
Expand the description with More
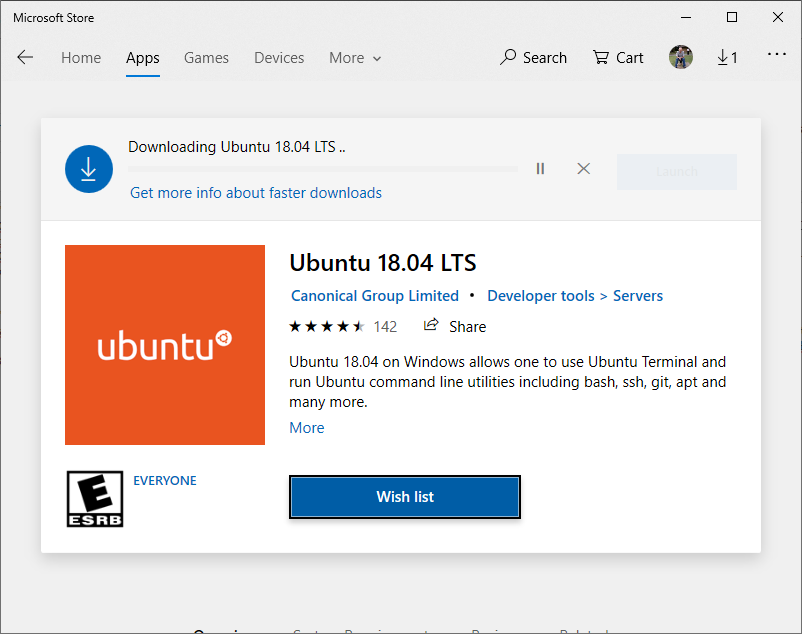click(306, 427)
